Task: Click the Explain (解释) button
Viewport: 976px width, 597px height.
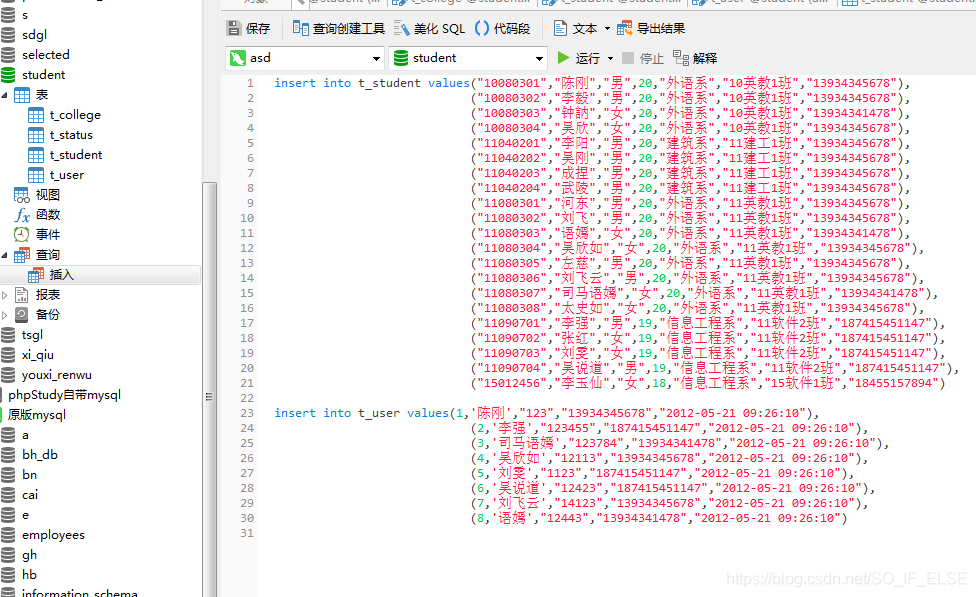Action: click(x=695, y=58)
